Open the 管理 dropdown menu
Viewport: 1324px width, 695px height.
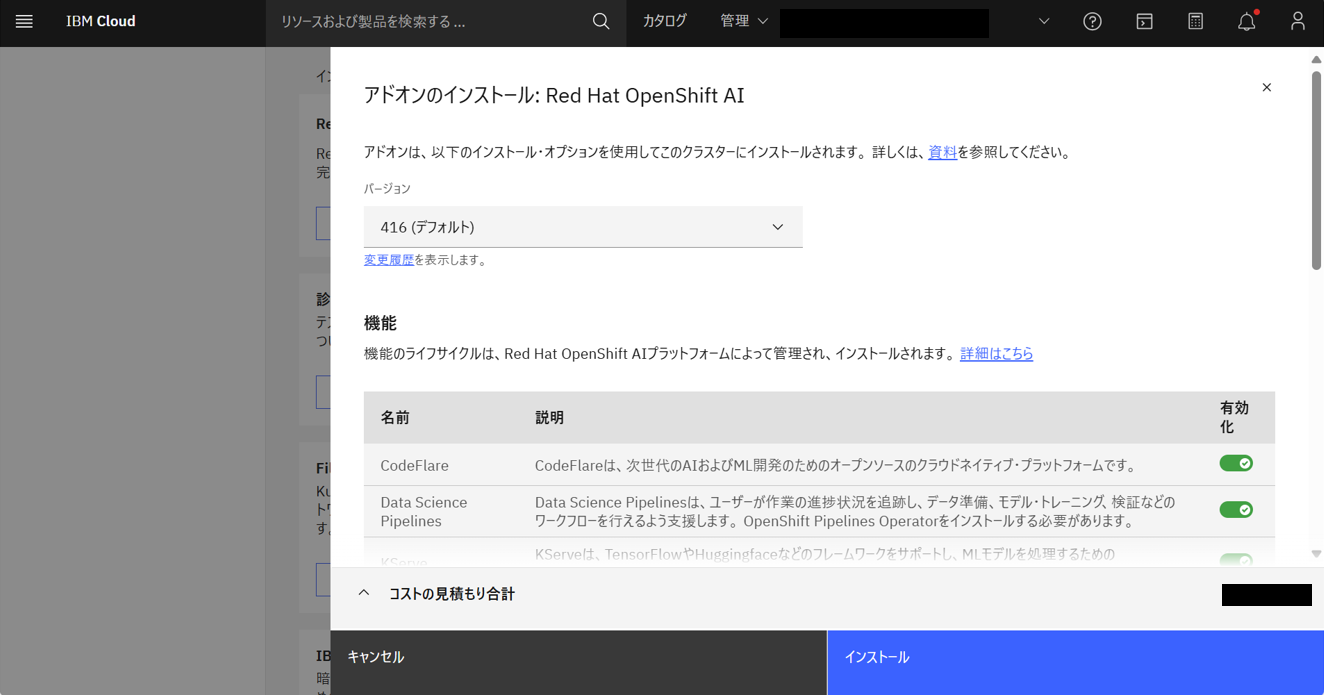point(744,21)
